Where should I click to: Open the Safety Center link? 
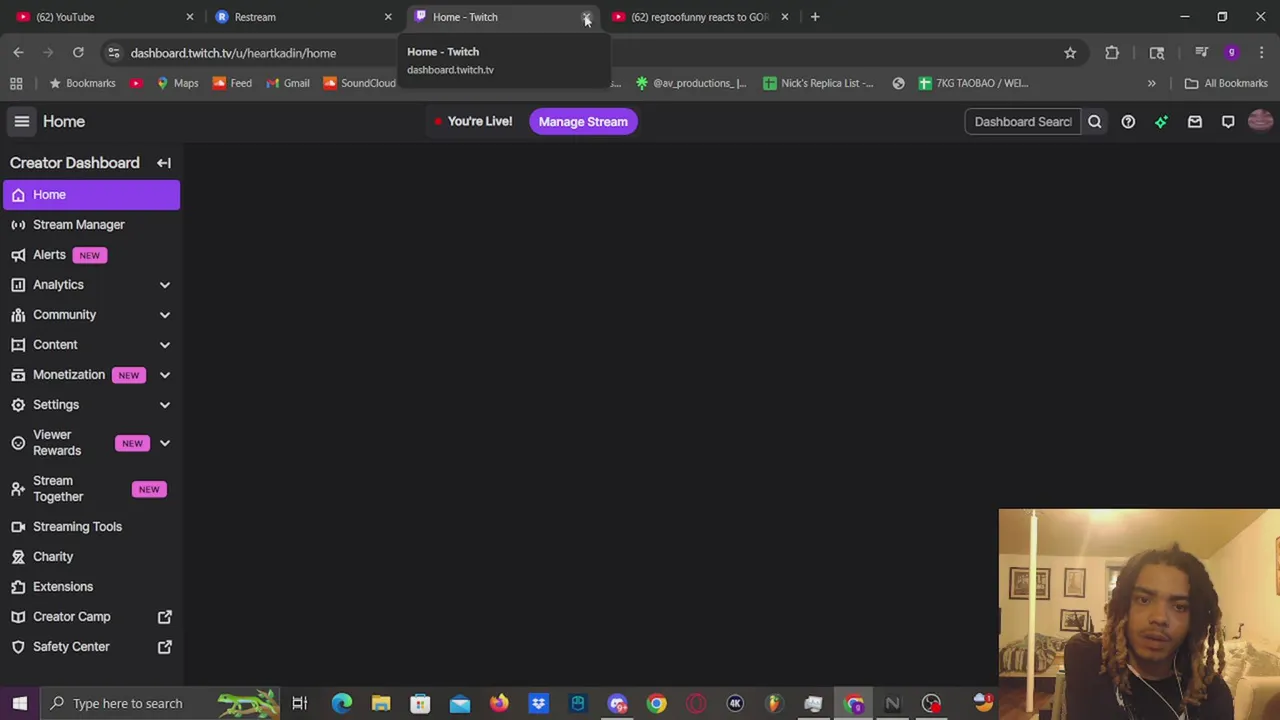pos(91,647)
